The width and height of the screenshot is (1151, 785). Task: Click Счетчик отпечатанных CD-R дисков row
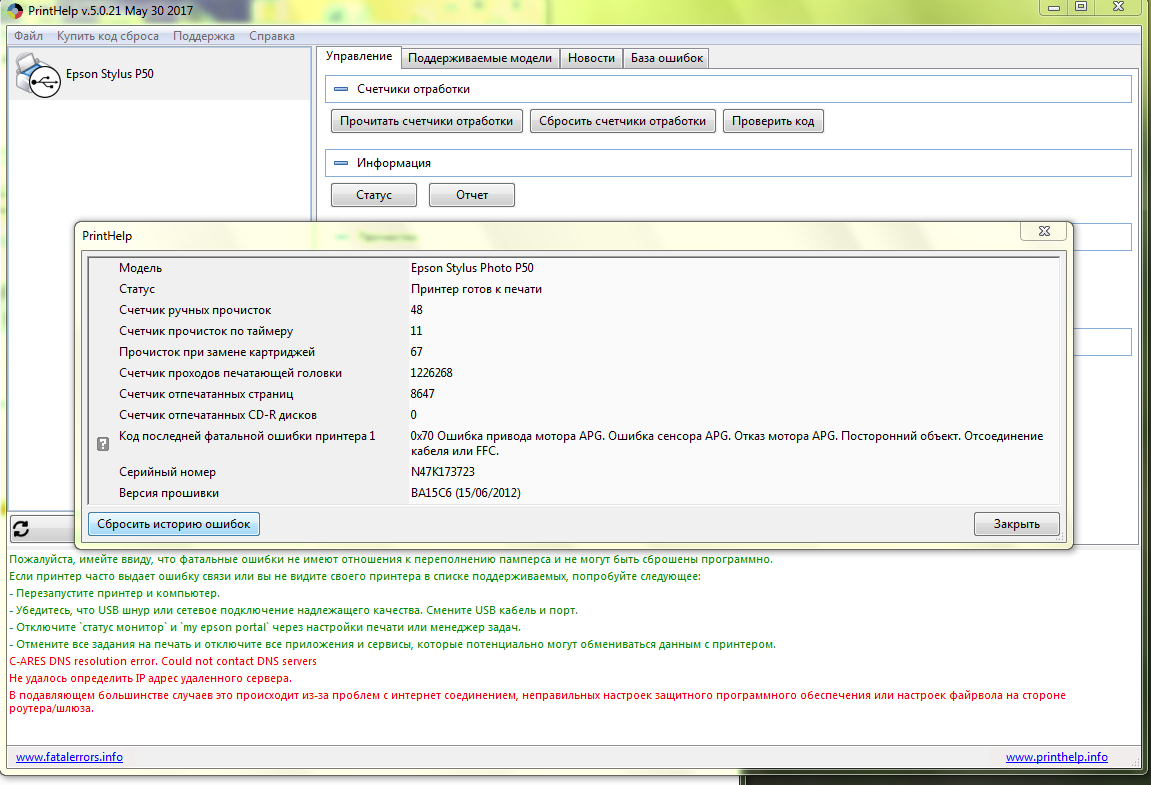573,415
